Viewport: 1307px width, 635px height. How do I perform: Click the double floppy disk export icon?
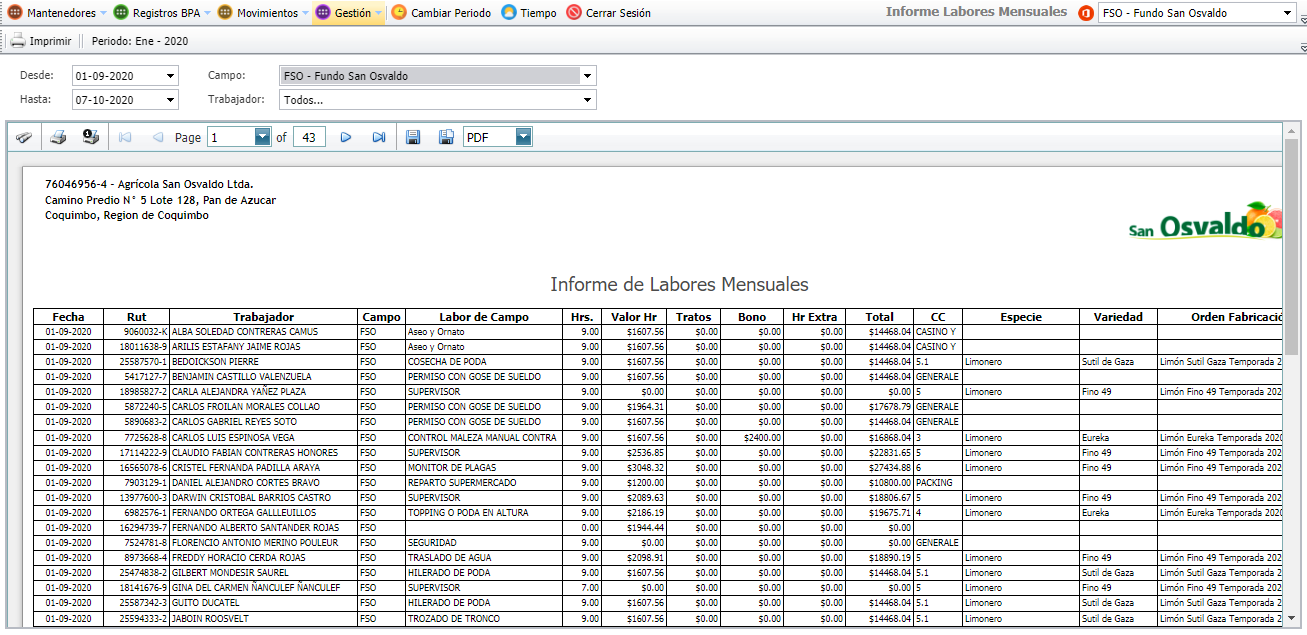pos(447,137)
